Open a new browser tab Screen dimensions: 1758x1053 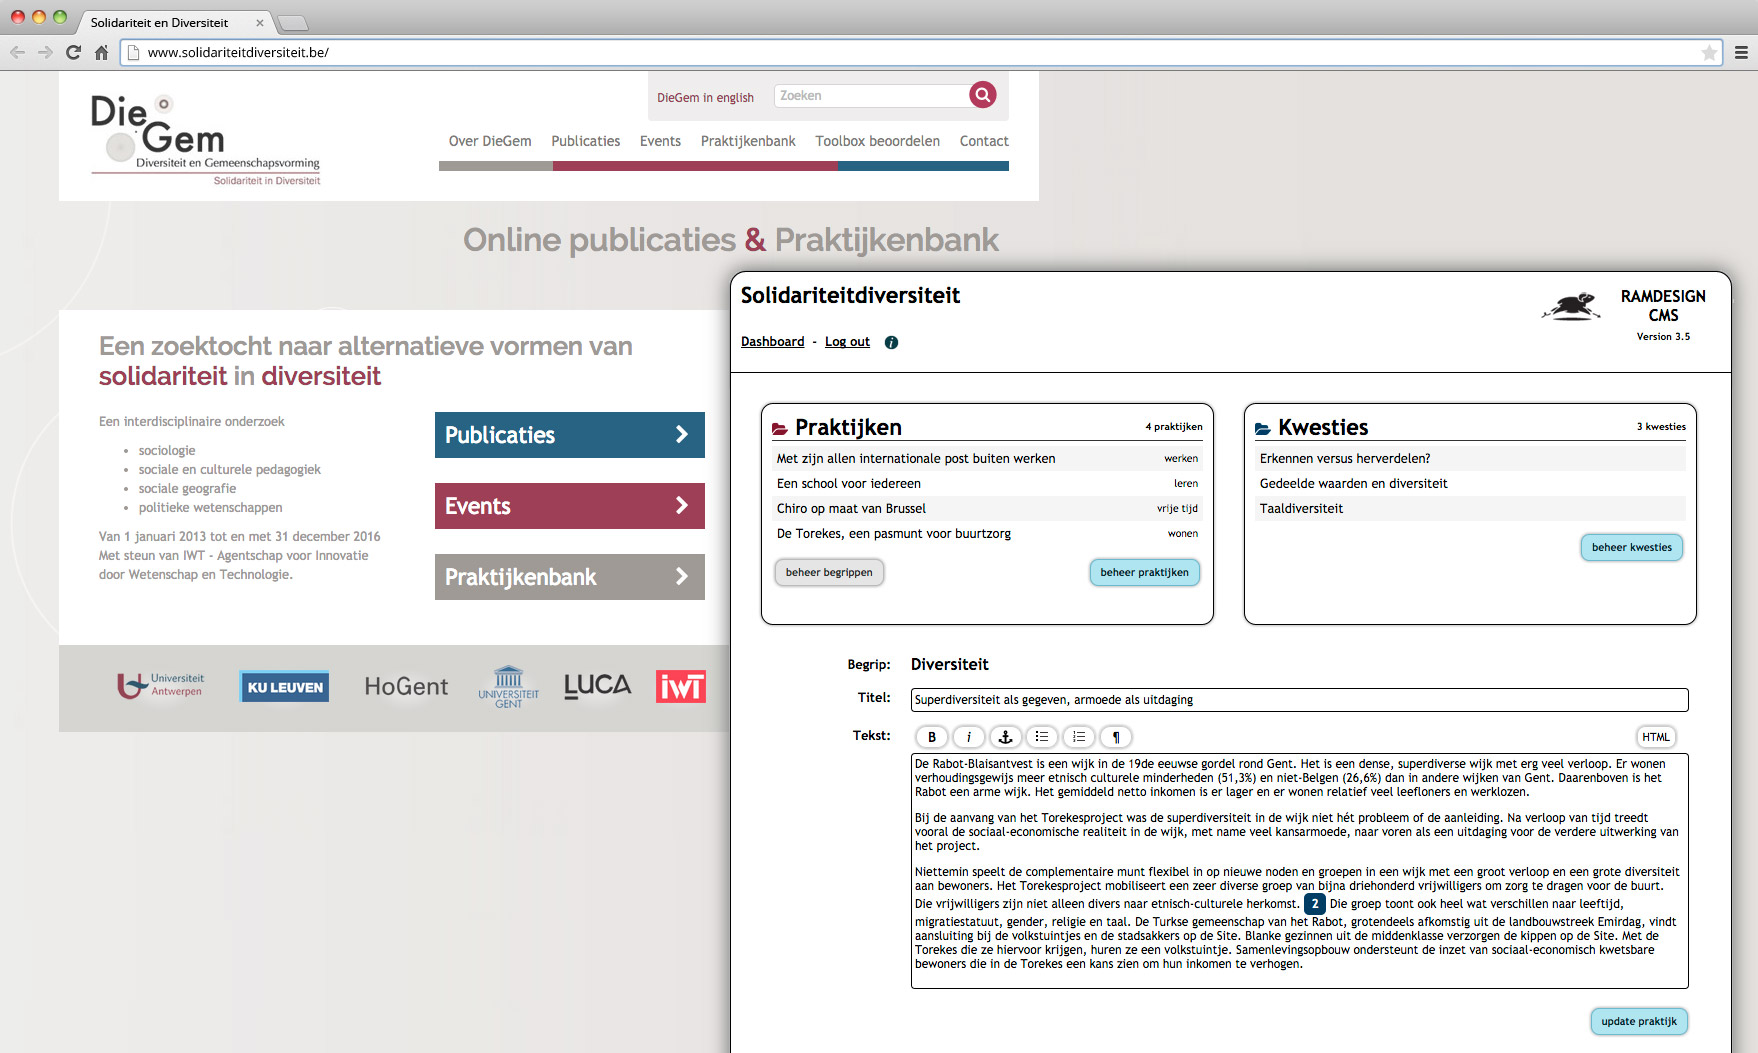[x=292, y=23]
